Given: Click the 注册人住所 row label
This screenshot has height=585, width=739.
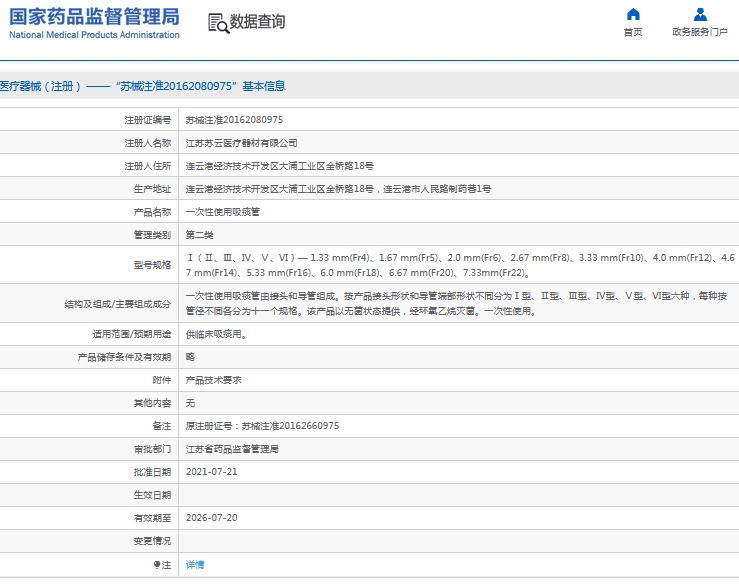Looking at the screenshot, I should click(148, 166).
